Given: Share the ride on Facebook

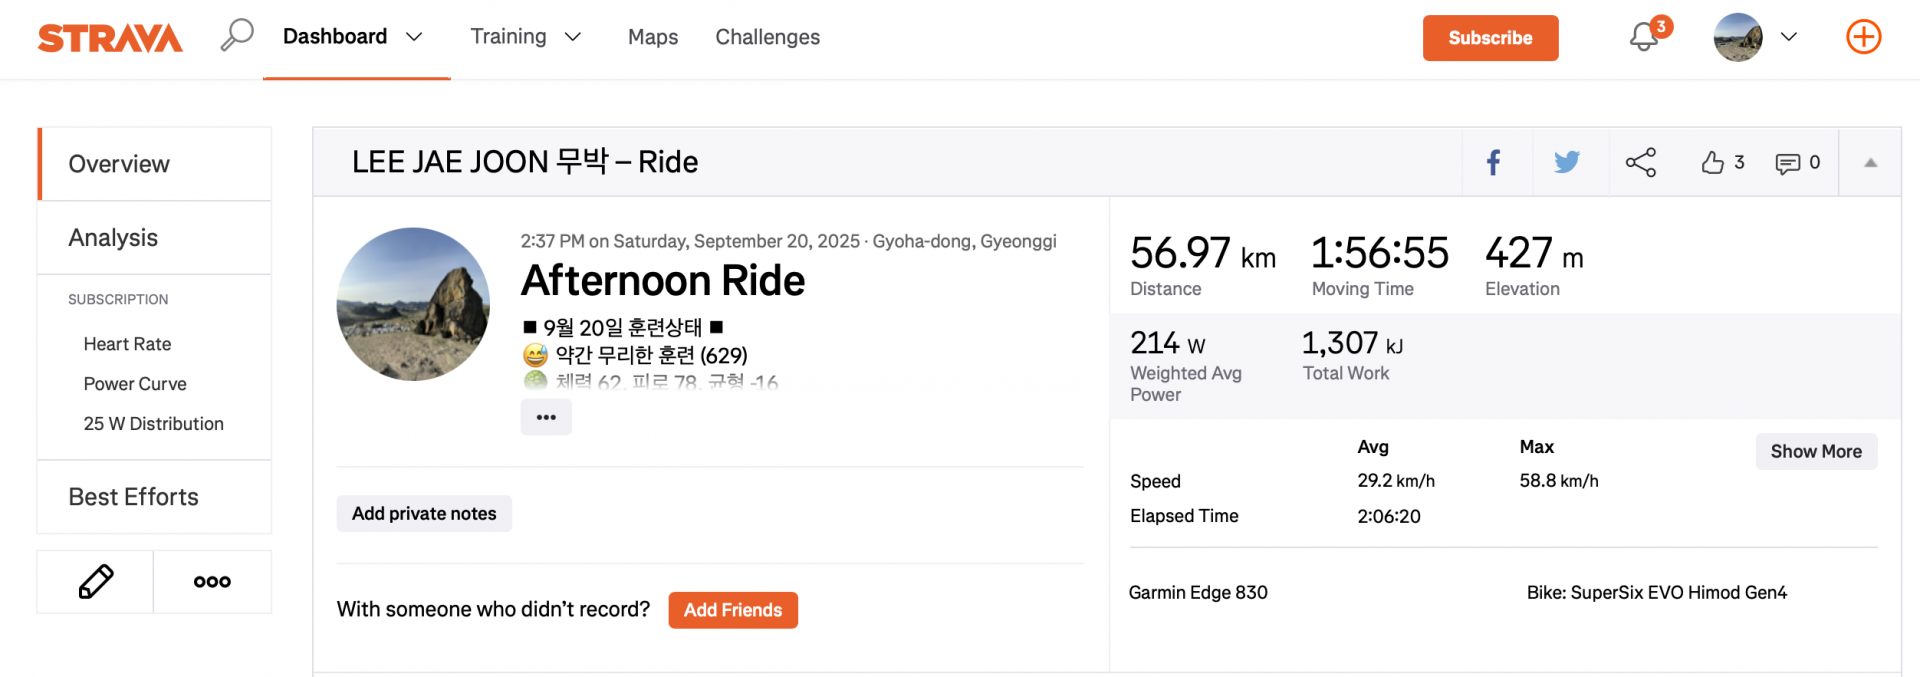Looking at the screenshot, I should coord(1493,162).
